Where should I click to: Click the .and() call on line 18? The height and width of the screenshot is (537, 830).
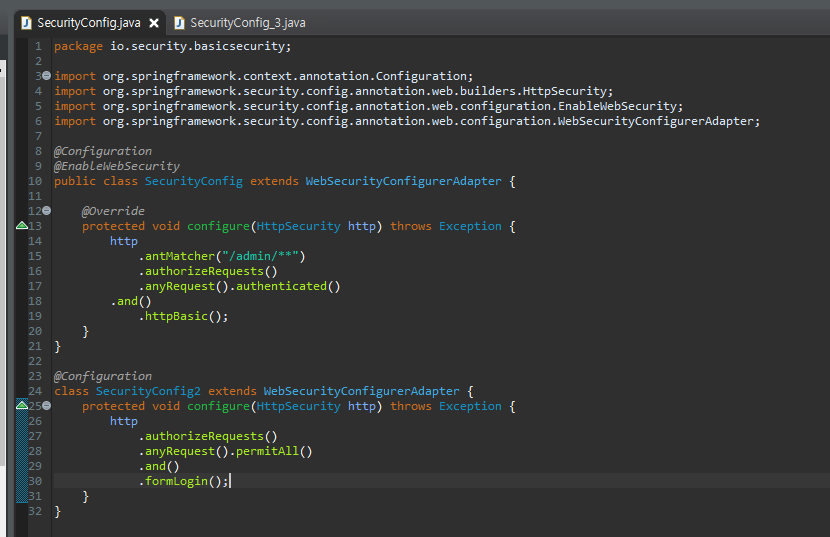[131, 301]
